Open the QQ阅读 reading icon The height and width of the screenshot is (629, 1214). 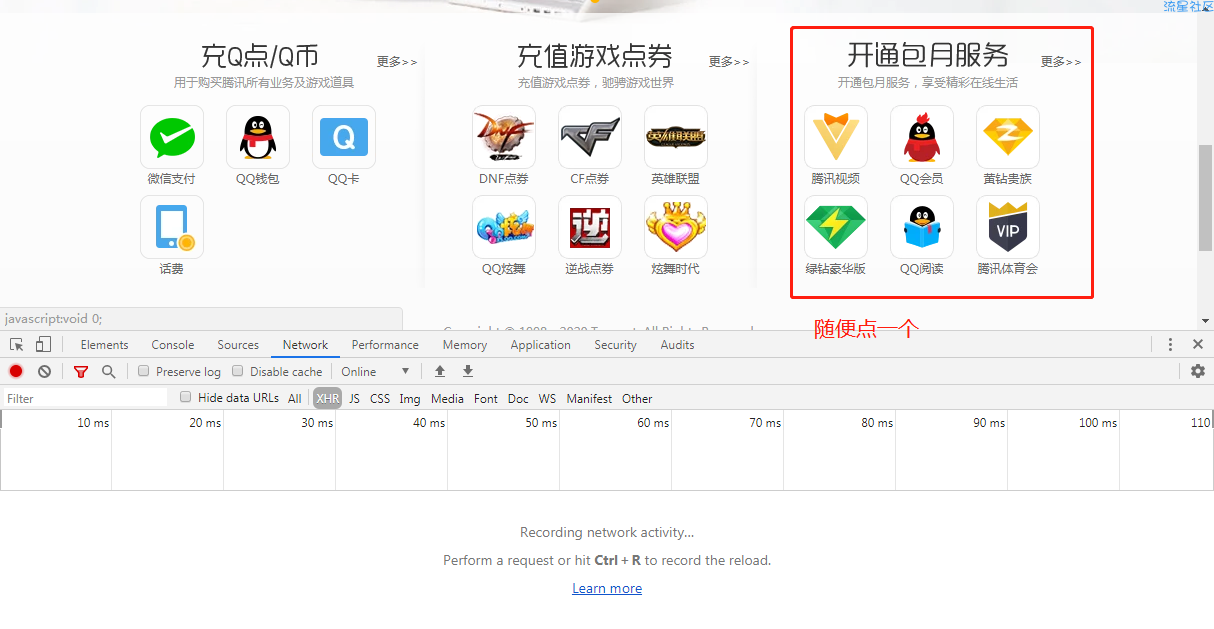pyautogui.click(x=921, y=227)
